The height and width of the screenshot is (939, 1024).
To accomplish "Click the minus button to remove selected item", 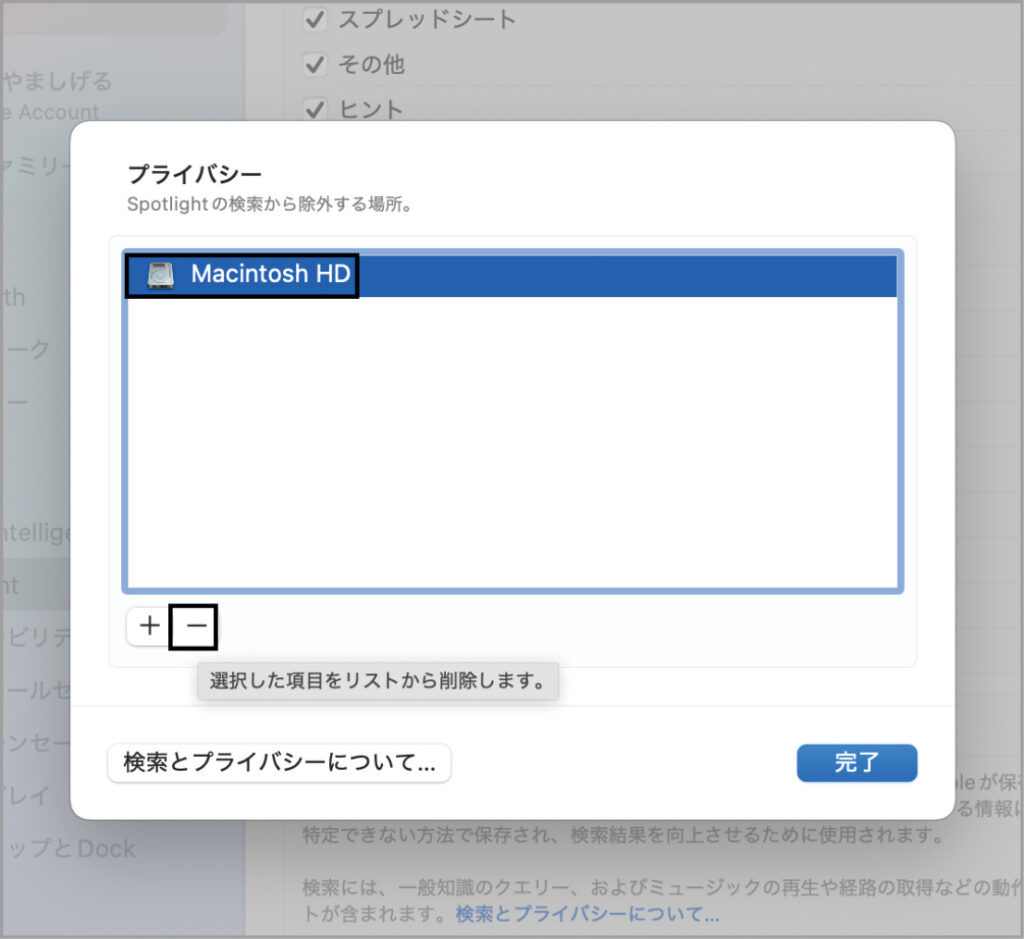I will click(194, 626).
